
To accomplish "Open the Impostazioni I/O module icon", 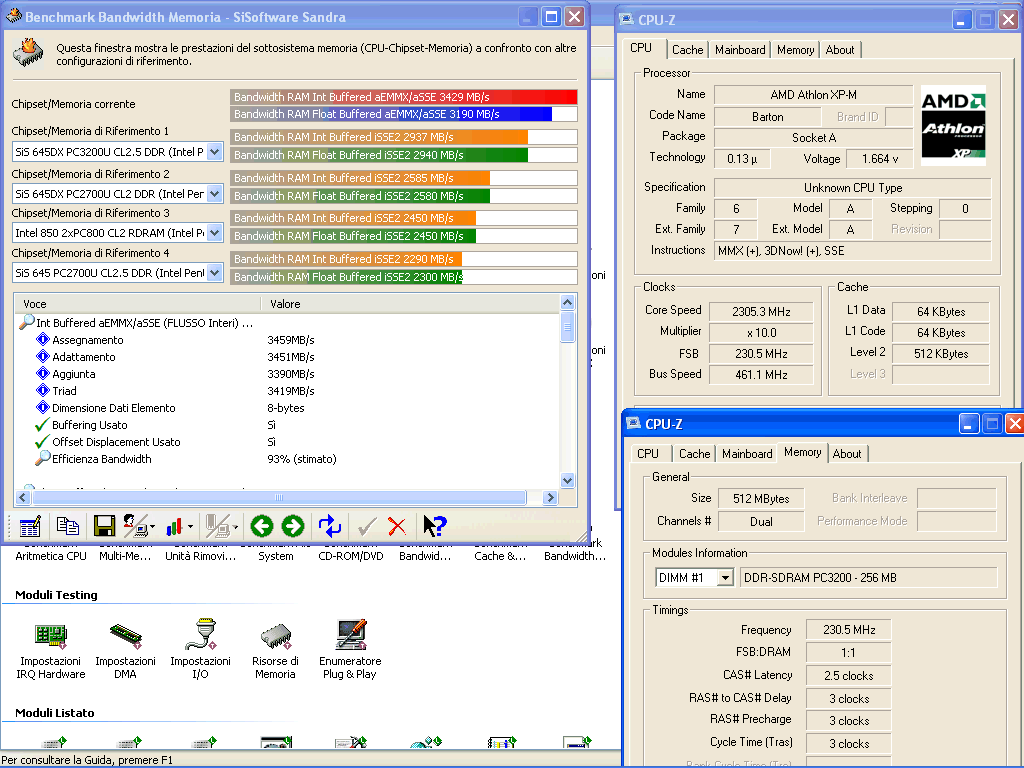I will [200, 634].
